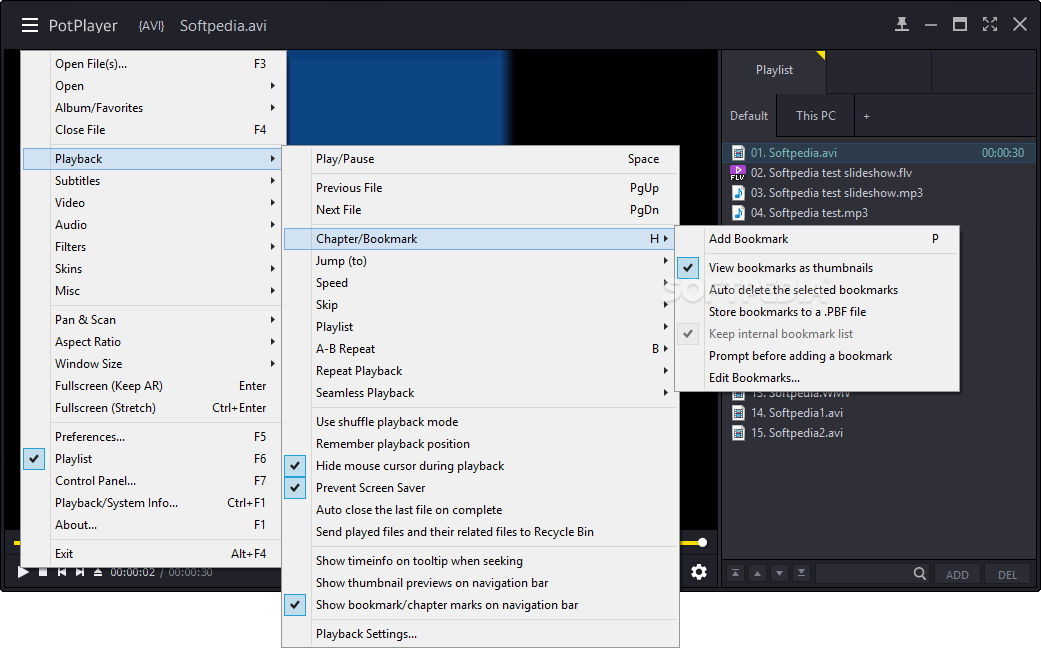Select the Default playlist tab
Viewport: 1041px width, 648px height.
749,116
